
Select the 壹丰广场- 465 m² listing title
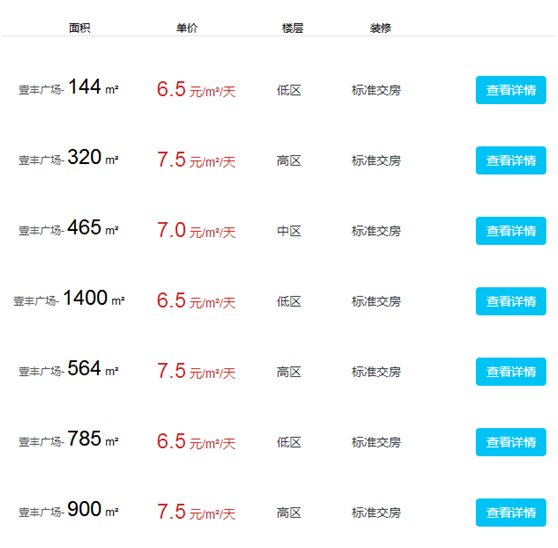[68, 228]
